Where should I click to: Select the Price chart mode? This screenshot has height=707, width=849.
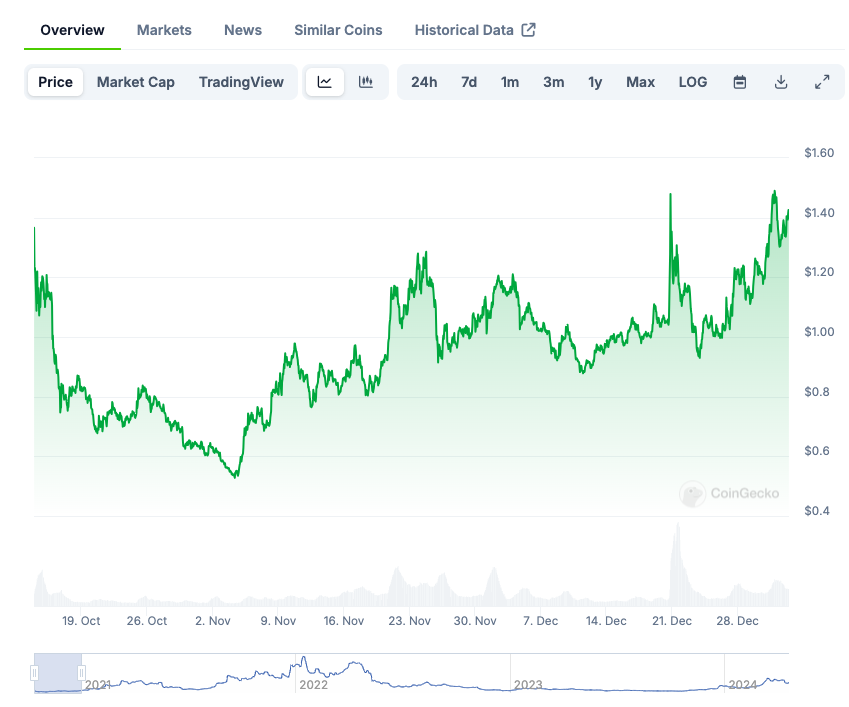pos(55,82)
